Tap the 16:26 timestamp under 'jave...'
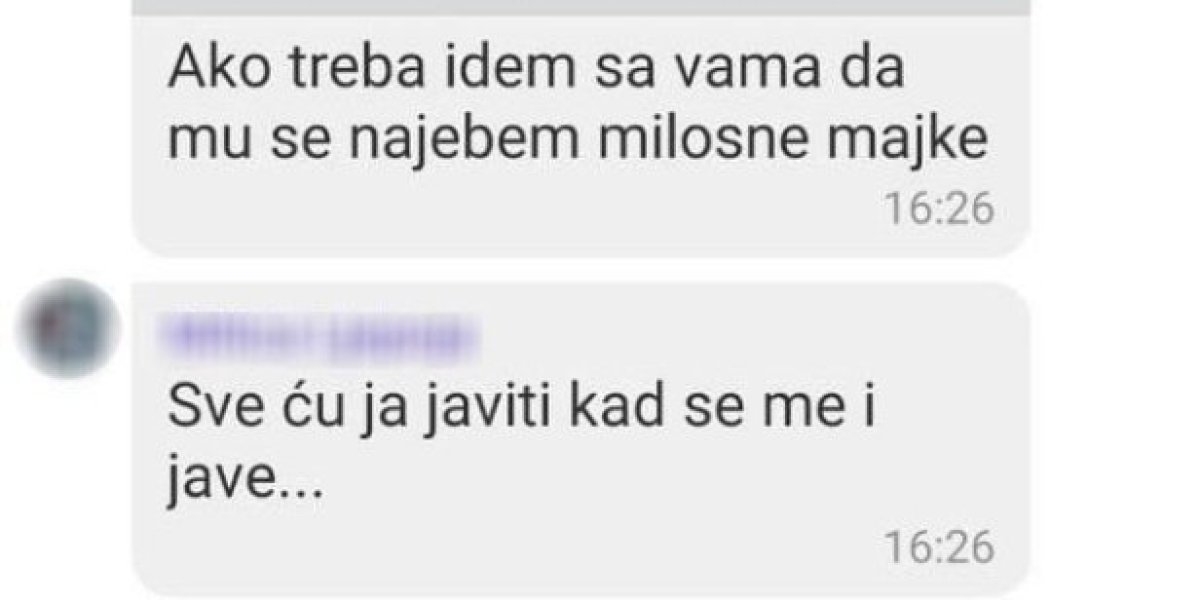 [x=940, y=548]
